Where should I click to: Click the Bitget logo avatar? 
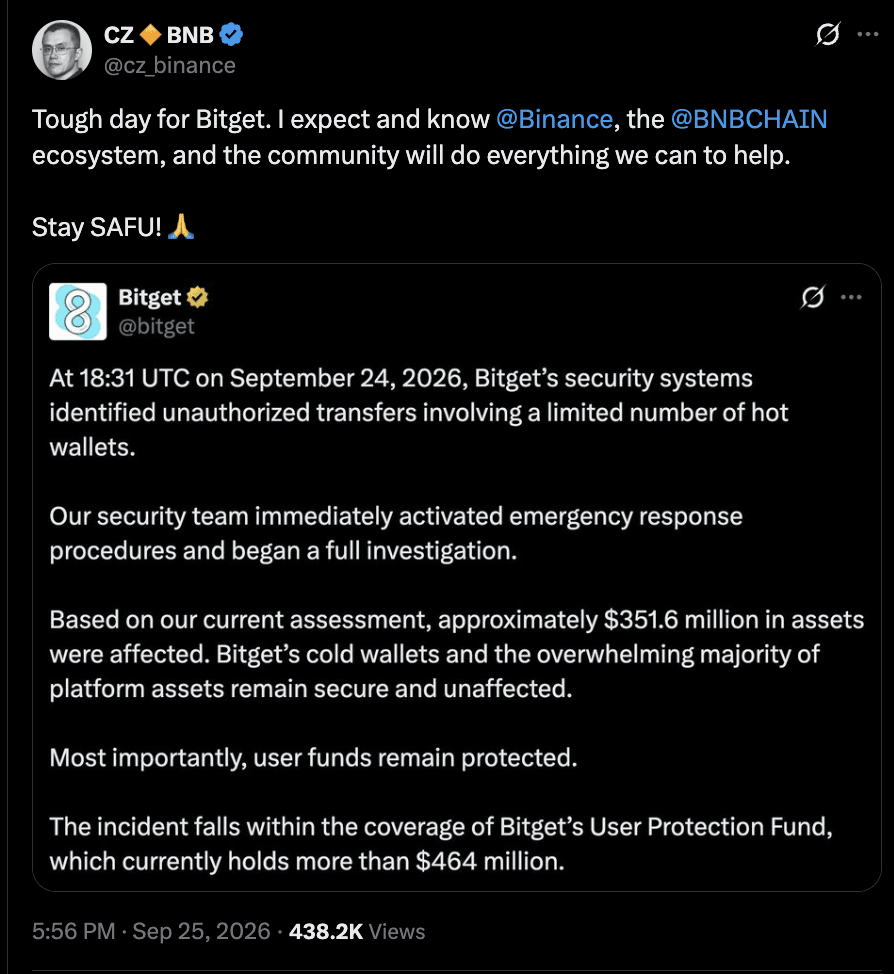click(x=78, y=311)
